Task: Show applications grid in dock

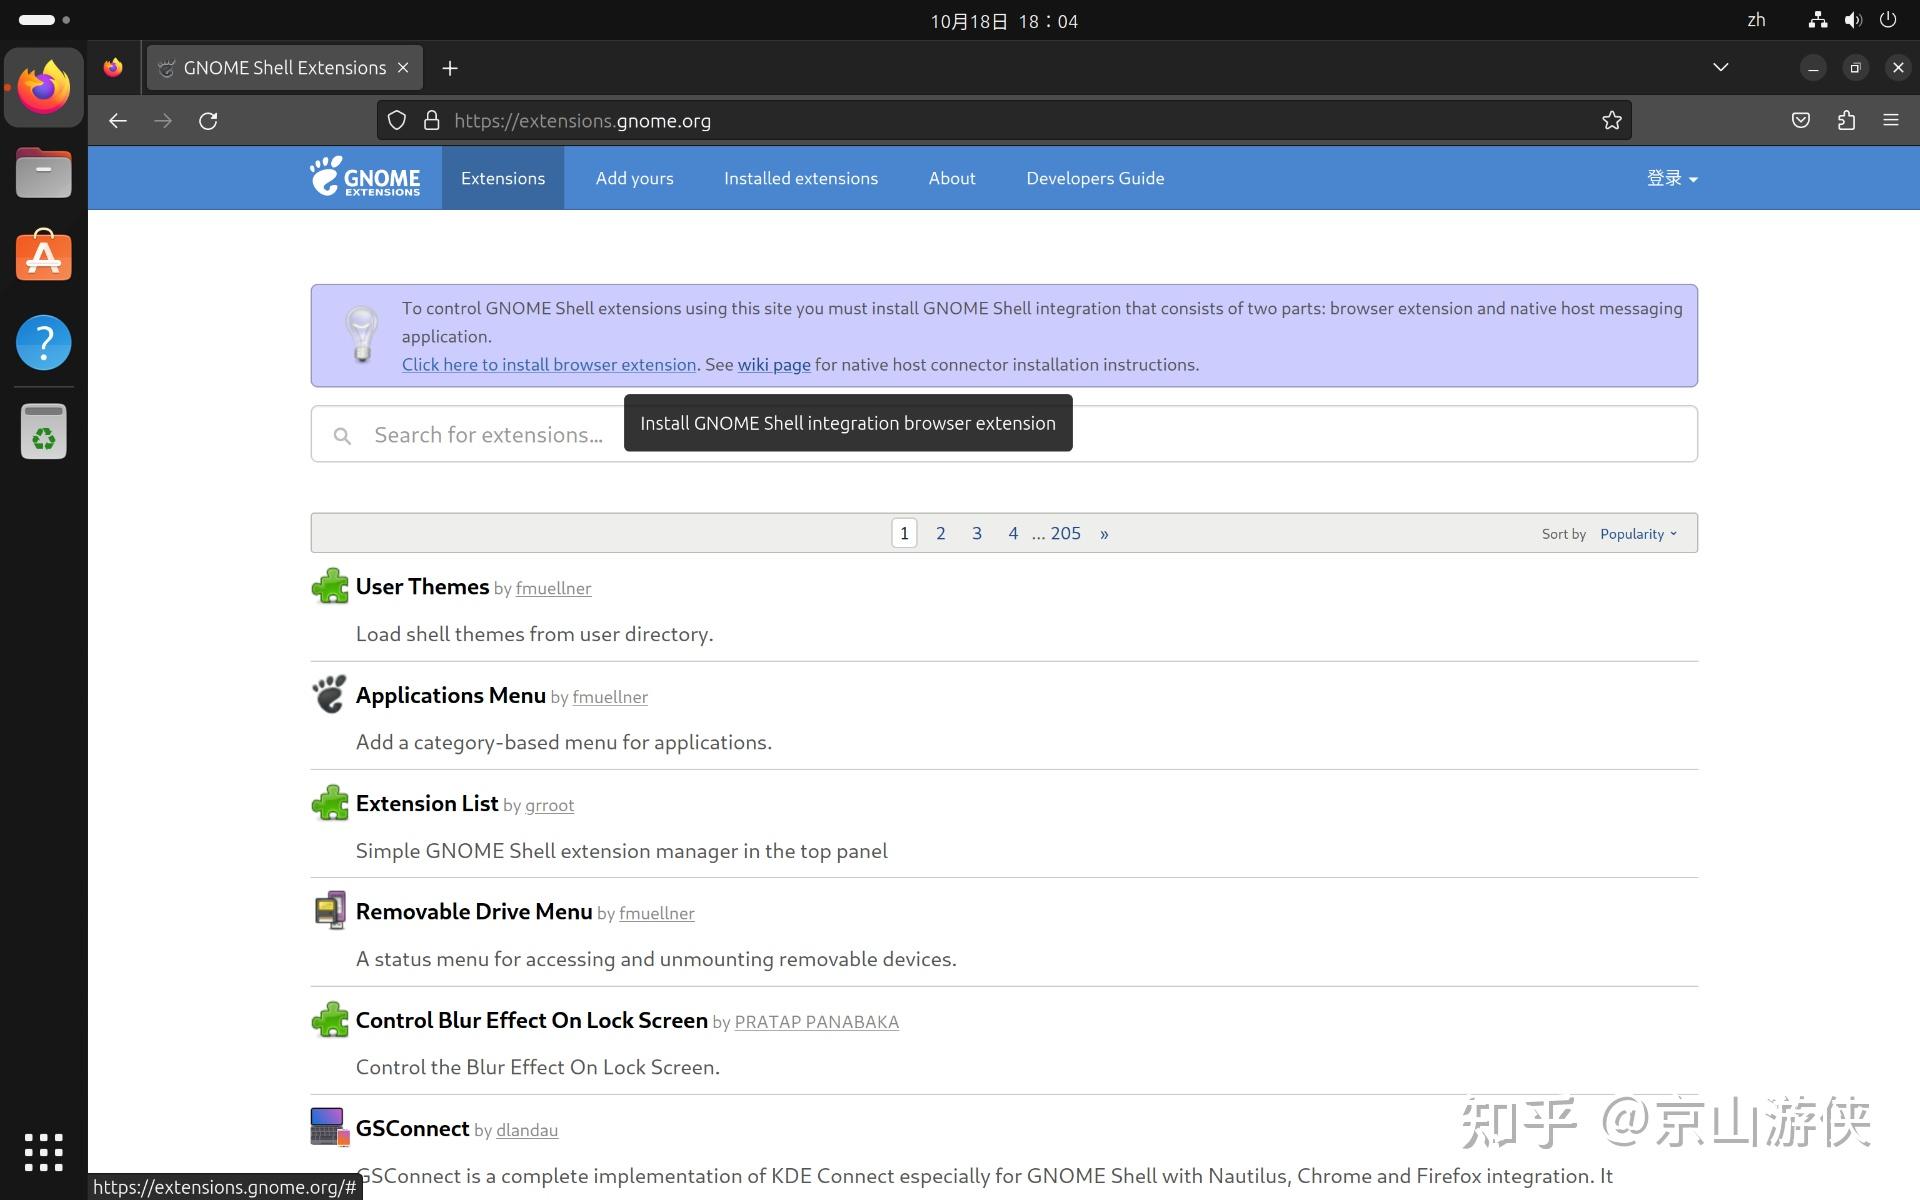Action: pyautogui.click(x=44, y=1152)
